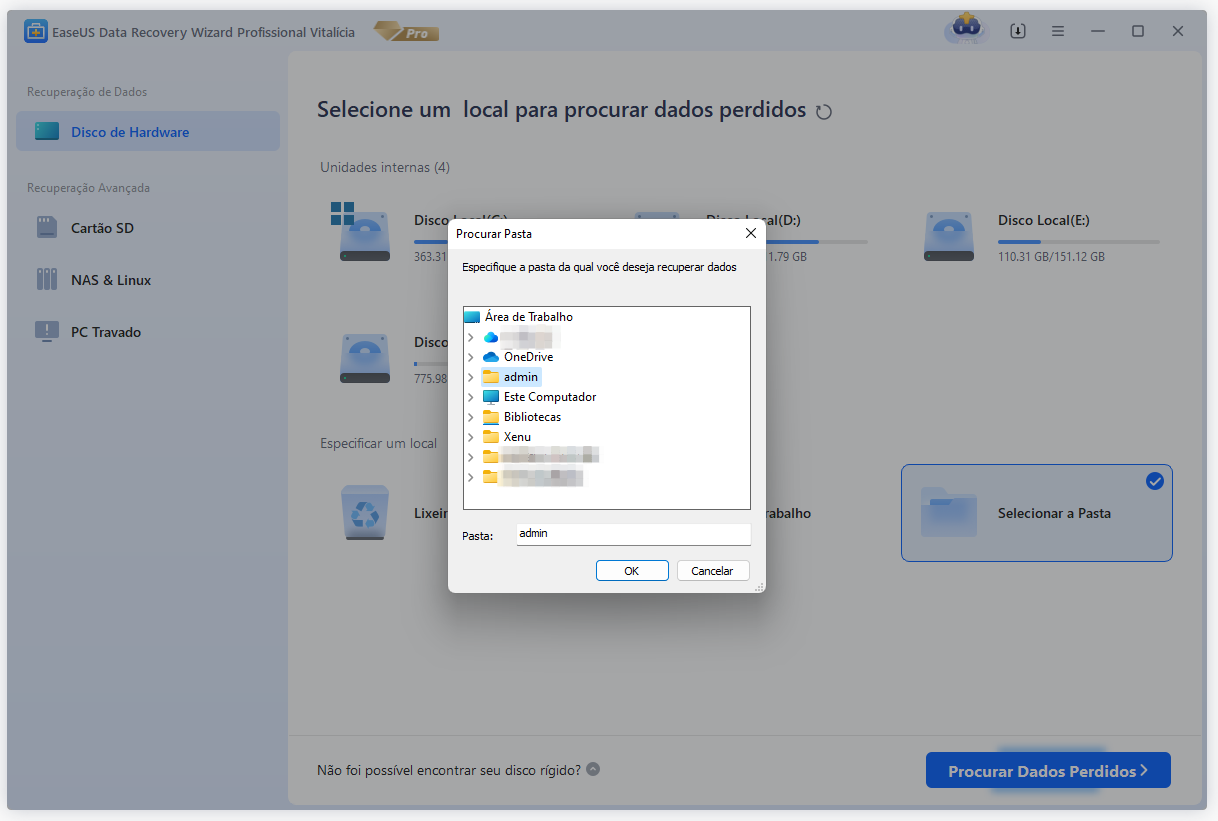The height and width of the screenshot is (821, 1218).
Task: Select the Disco Local(C:) drive icon
Action: pos(362,234)
